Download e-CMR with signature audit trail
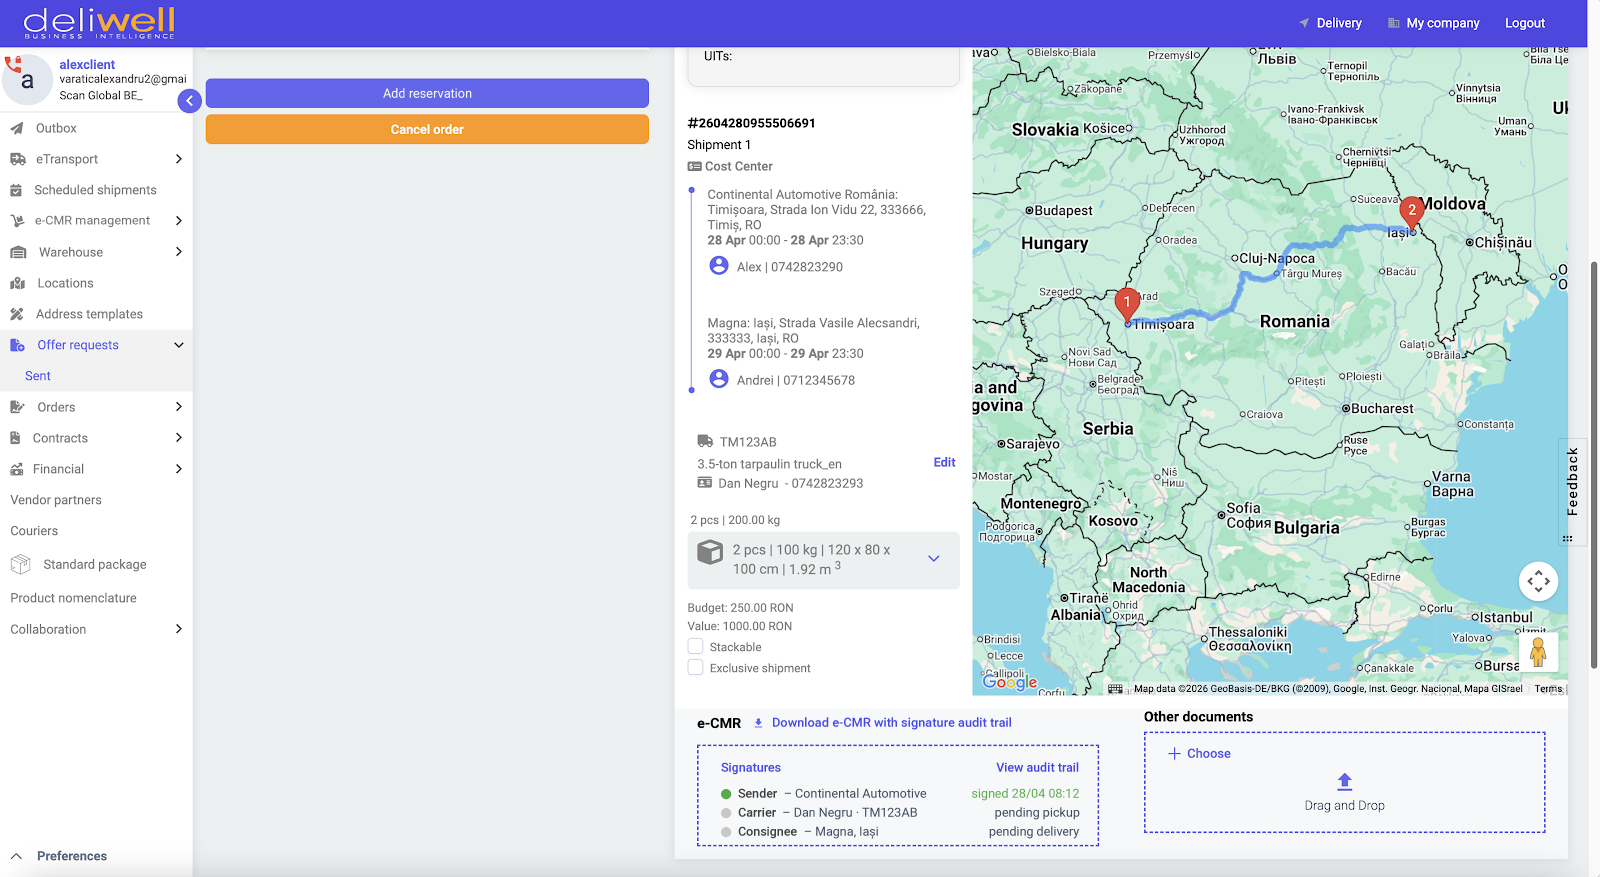1600x877 pixels. [882, 723]
